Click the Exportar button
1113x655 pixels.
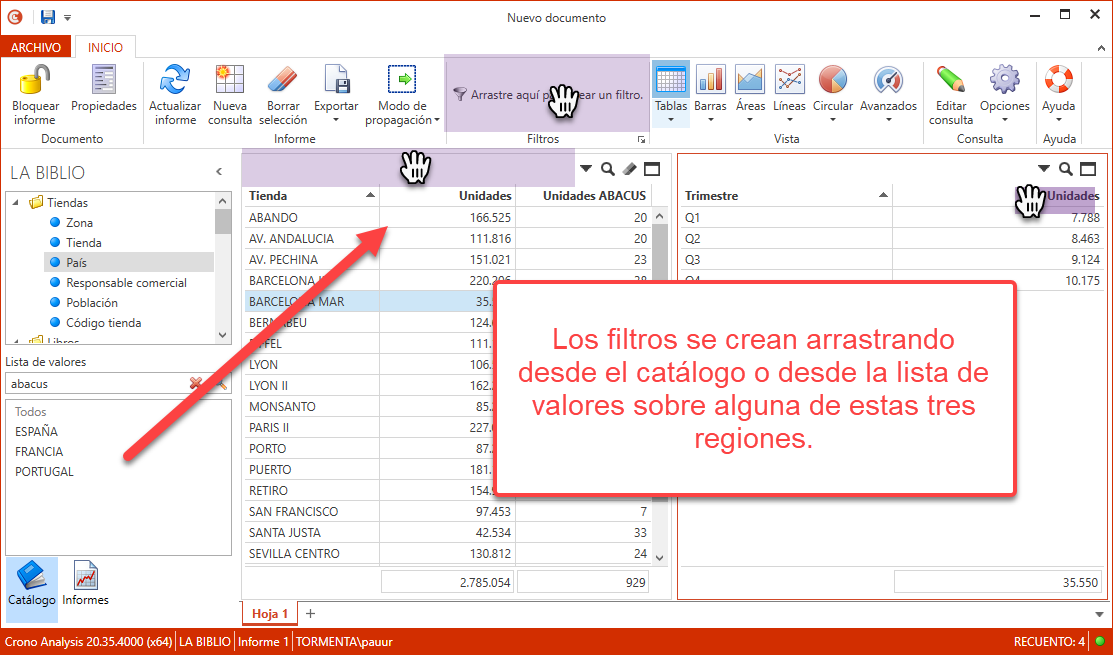pyautogui.click(x=336, y=90)
